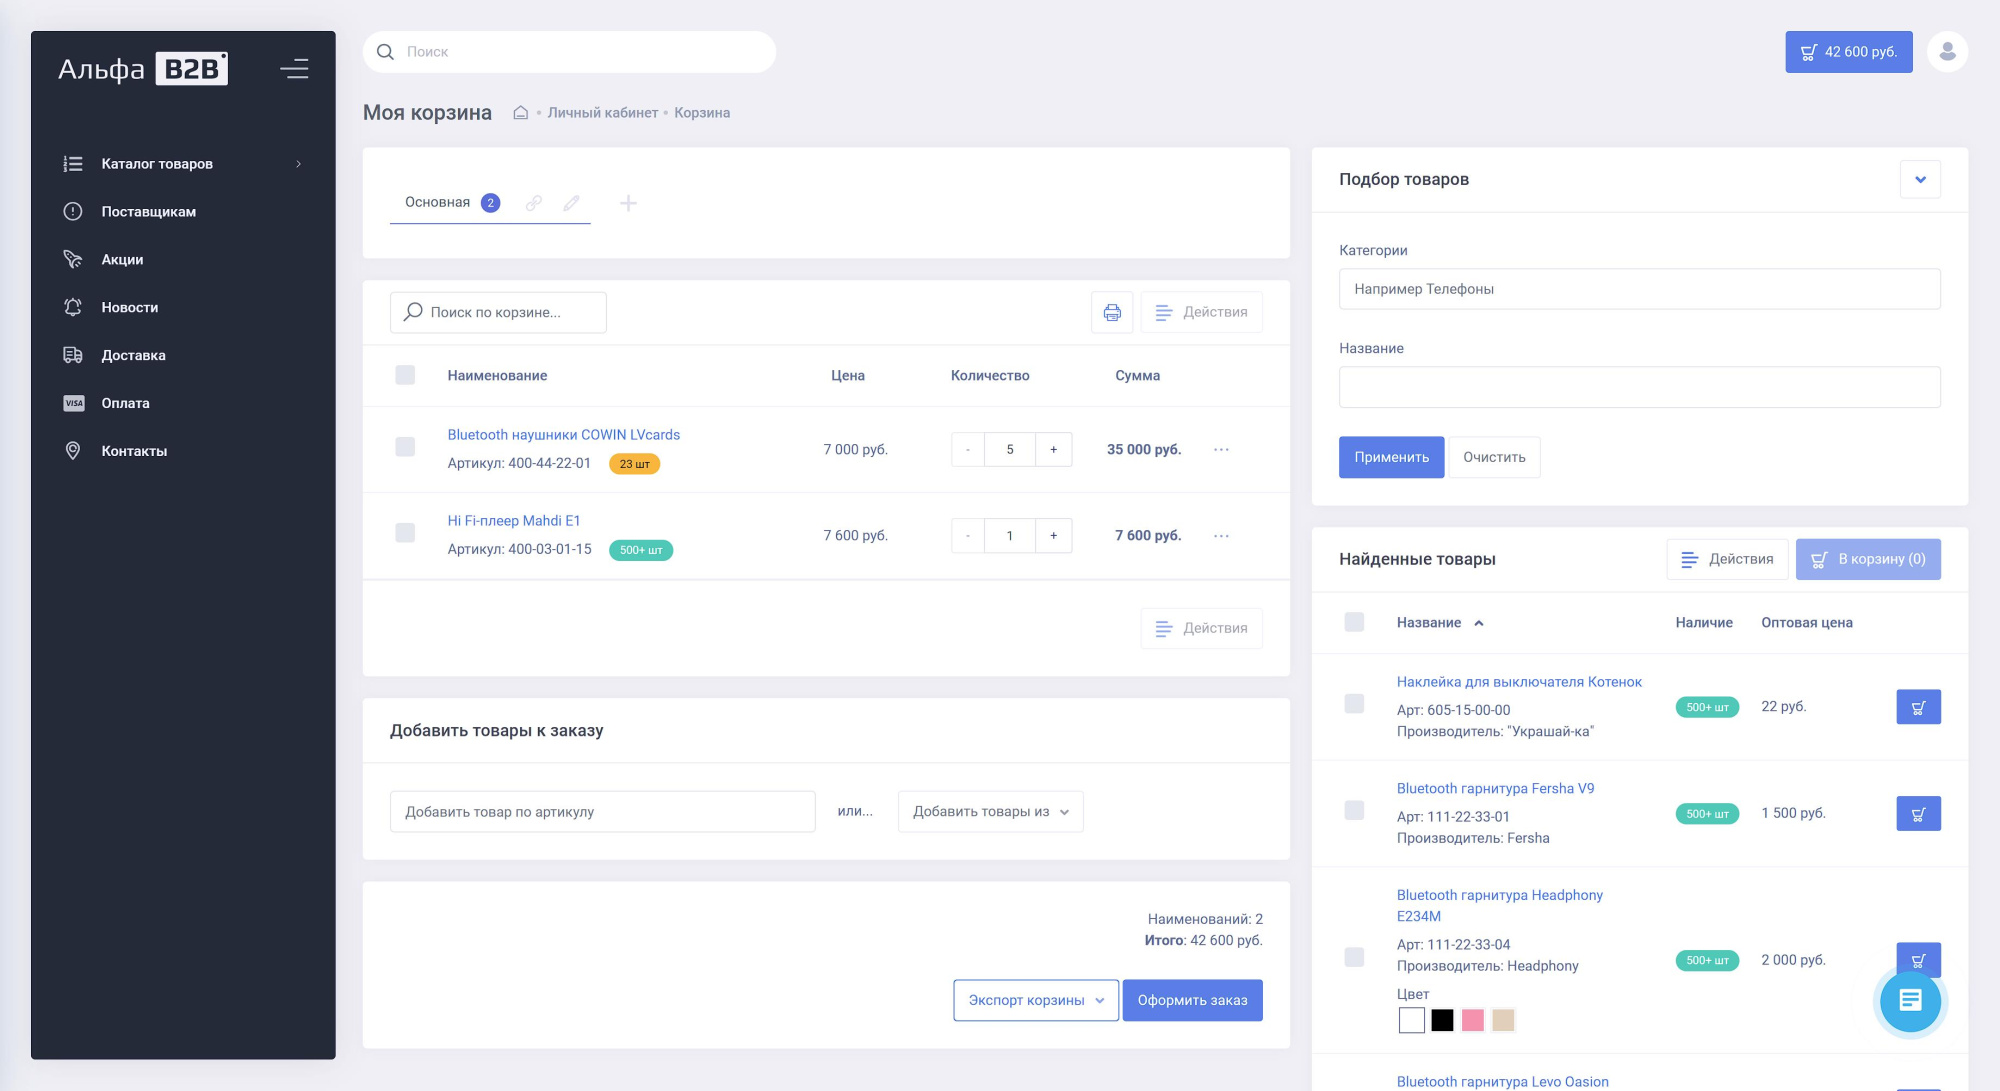The image size is (2000, 1091).
Task: Toggle select-all checkbox in cart table header
Action: click(405, 375)
